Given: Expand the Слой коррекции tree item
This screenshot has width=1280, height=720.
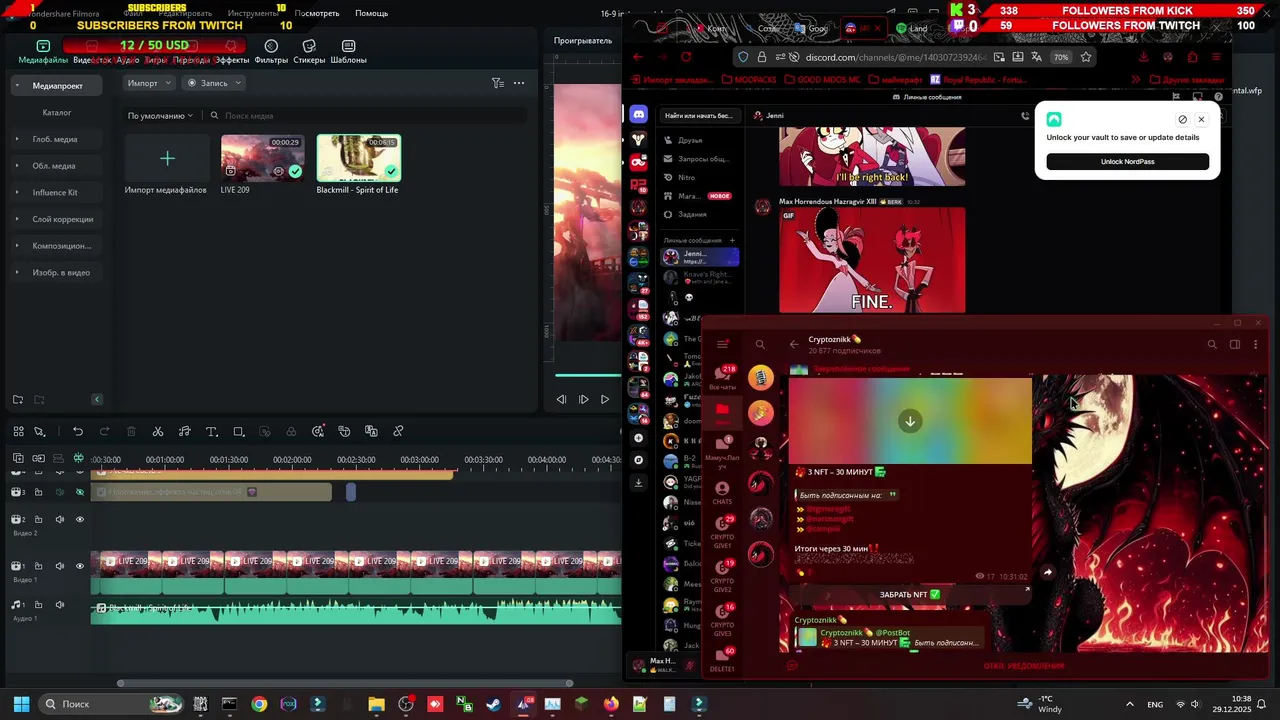Looking at the screenshot, I should pyautogui.click(x=17, y=219).
